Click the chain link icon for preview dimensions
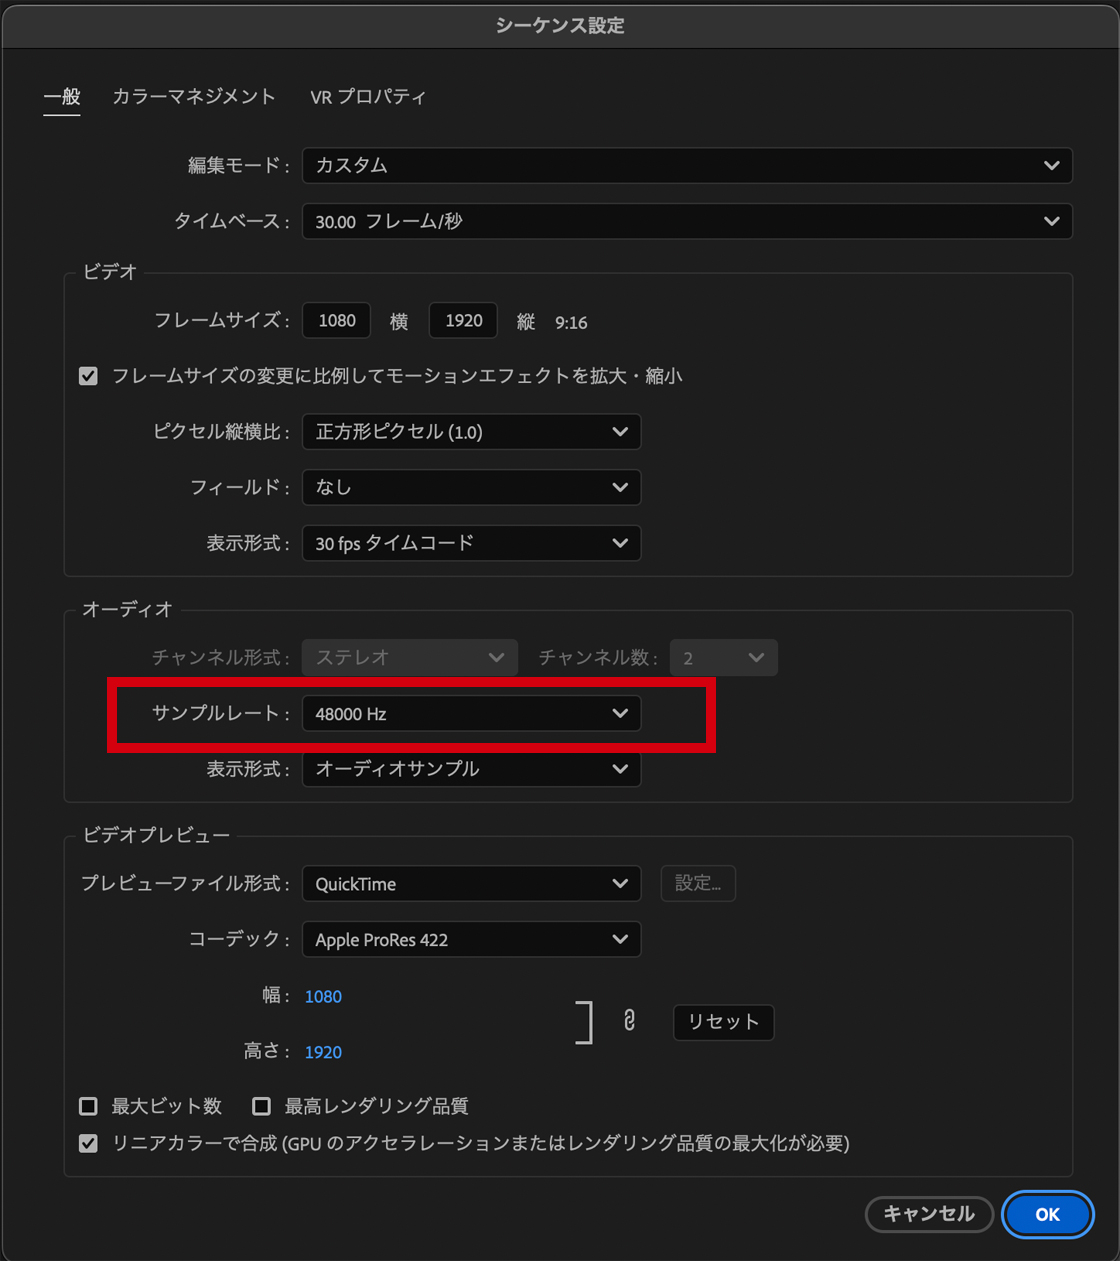 pyautogui.click(x=629, y=1021)
